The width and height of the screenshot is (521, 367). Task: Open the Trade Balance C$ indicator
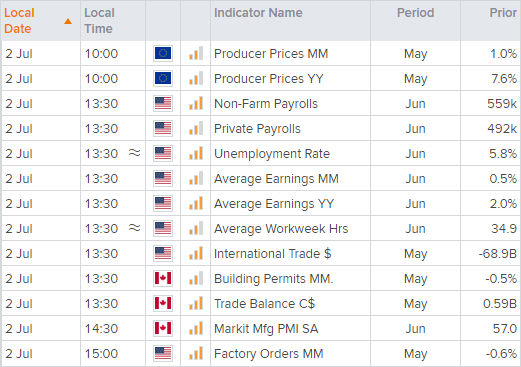[x=264, y=304]
